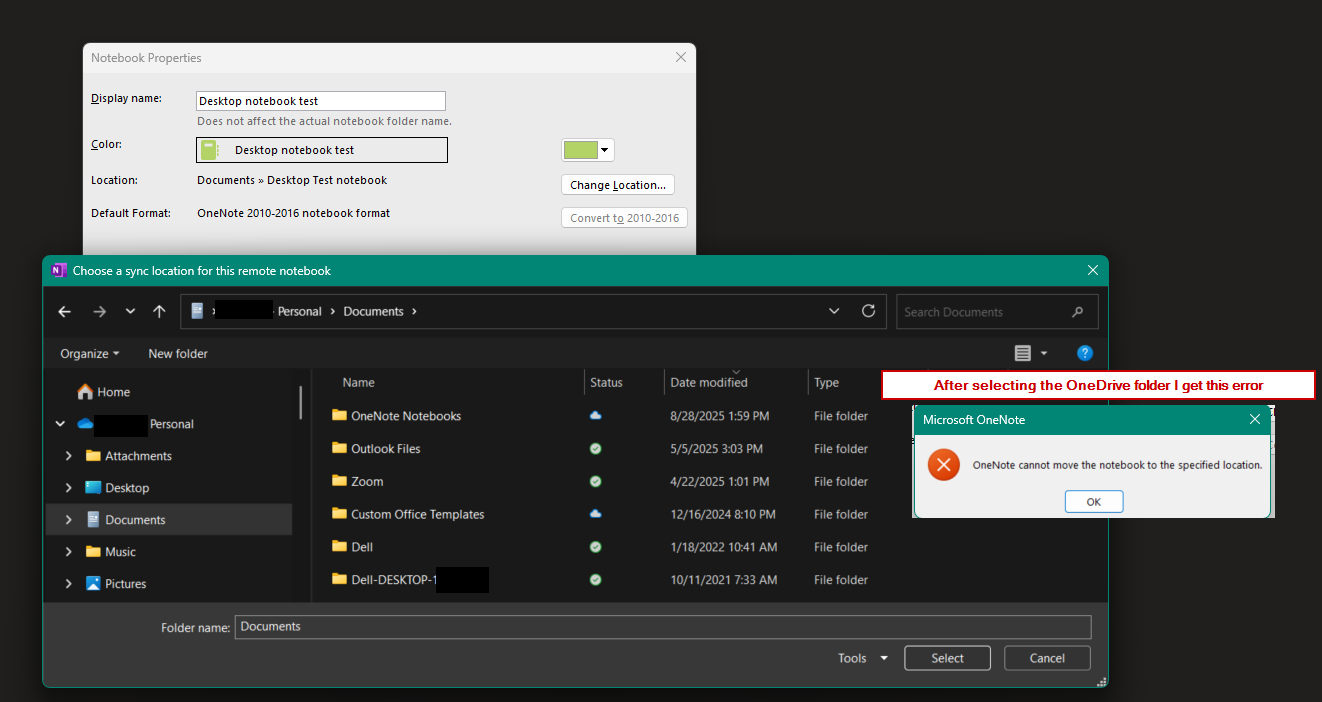Screen dimensions: 1322x702
Task: Select the OneNote Notebooks folder
Action: [x=406, y=416]
